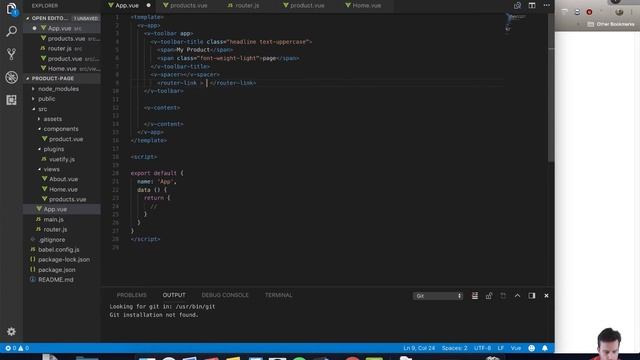Collapse the Open Editors section
Image resolution: width=640 pixels, height=360 pixels.
49,18
